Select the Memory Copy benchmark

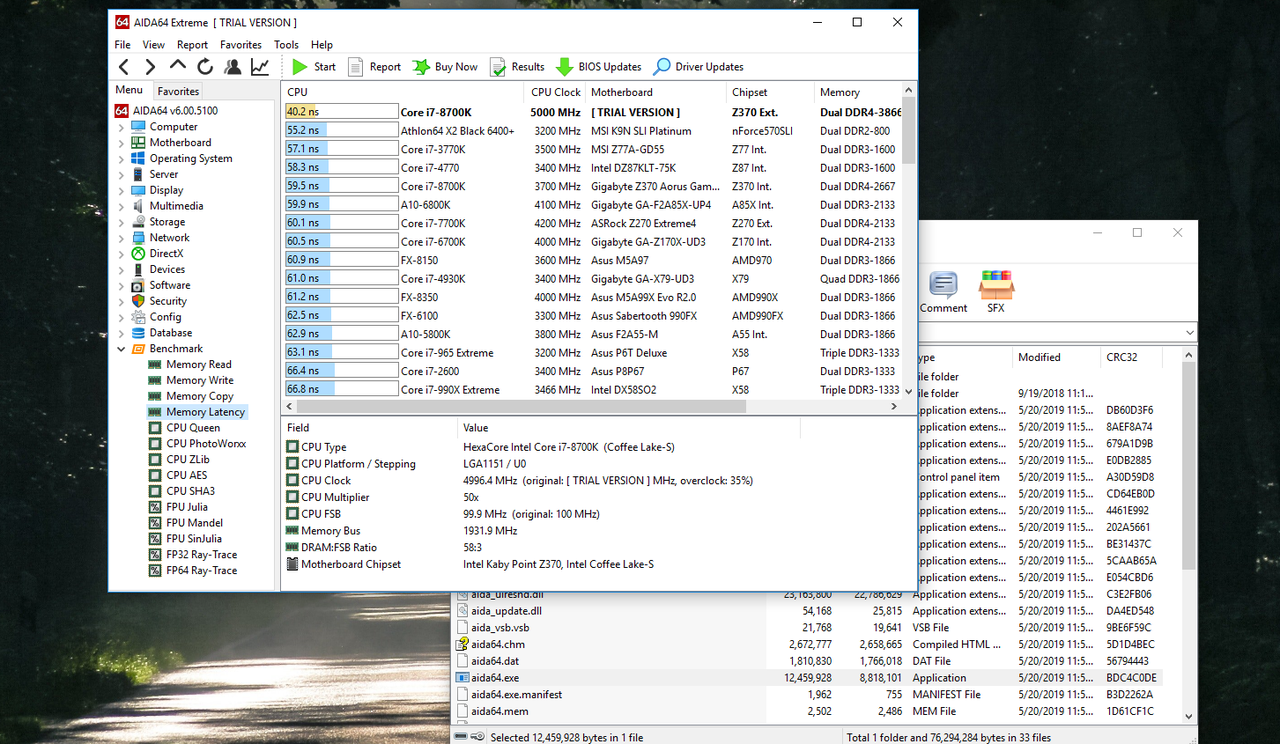tap(199, 396)
